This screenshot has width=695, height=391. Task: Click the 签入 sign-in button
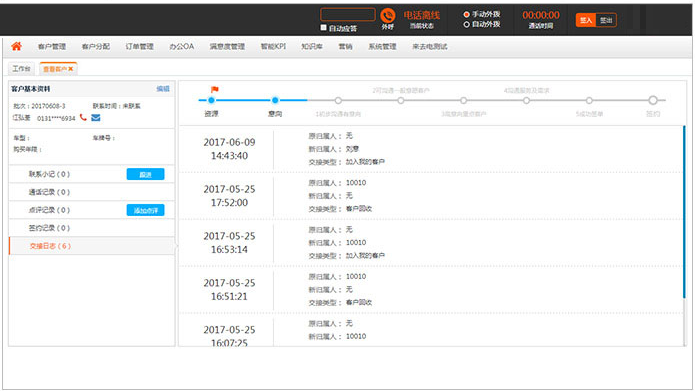click(586, 20)
